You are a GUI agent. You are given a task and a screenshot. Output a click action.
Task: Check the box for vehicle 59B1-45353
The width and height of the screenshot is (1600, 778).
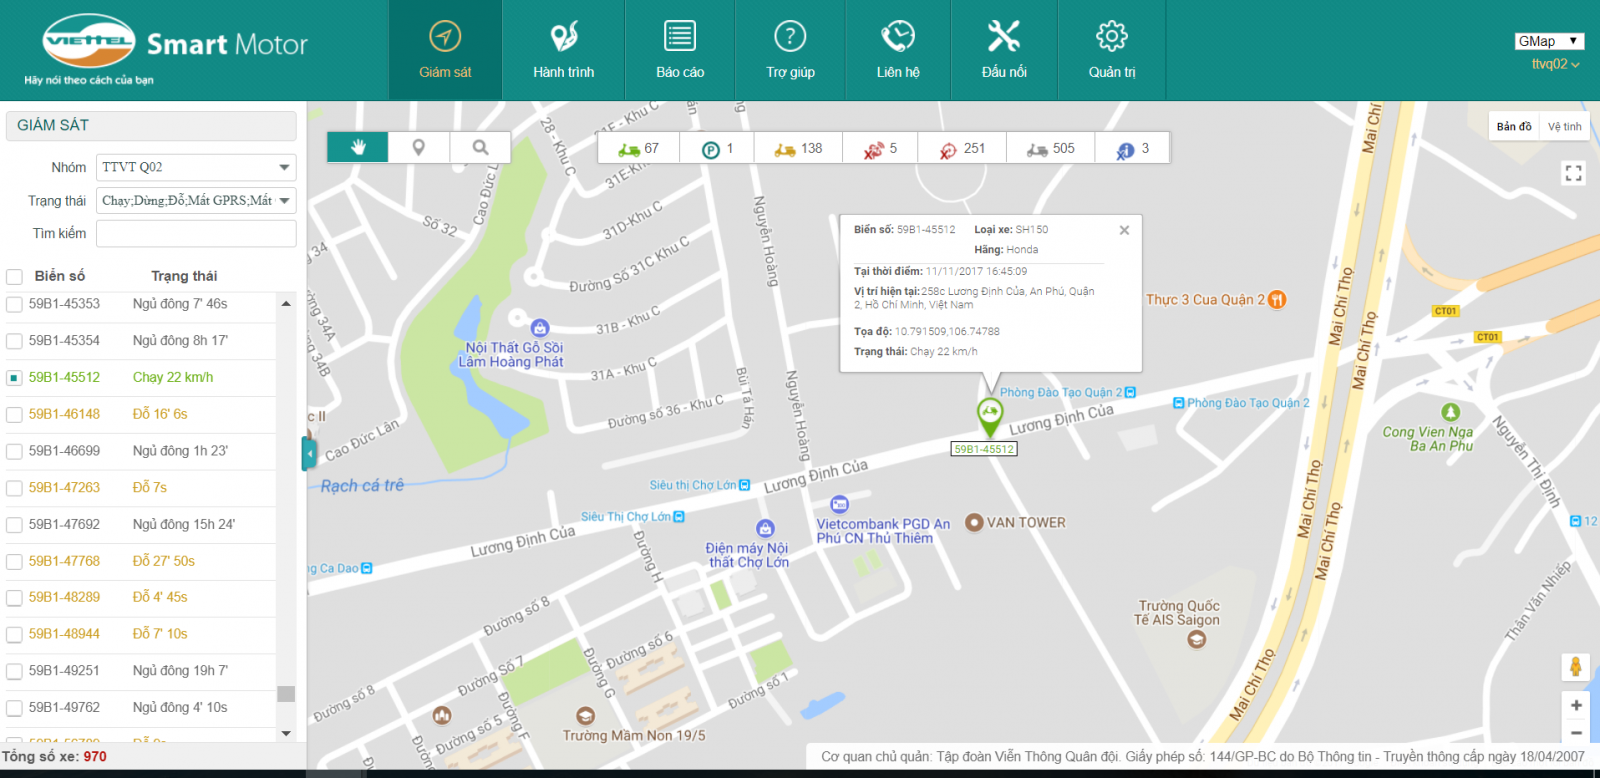pyautogui.click(x=15, y=304)
